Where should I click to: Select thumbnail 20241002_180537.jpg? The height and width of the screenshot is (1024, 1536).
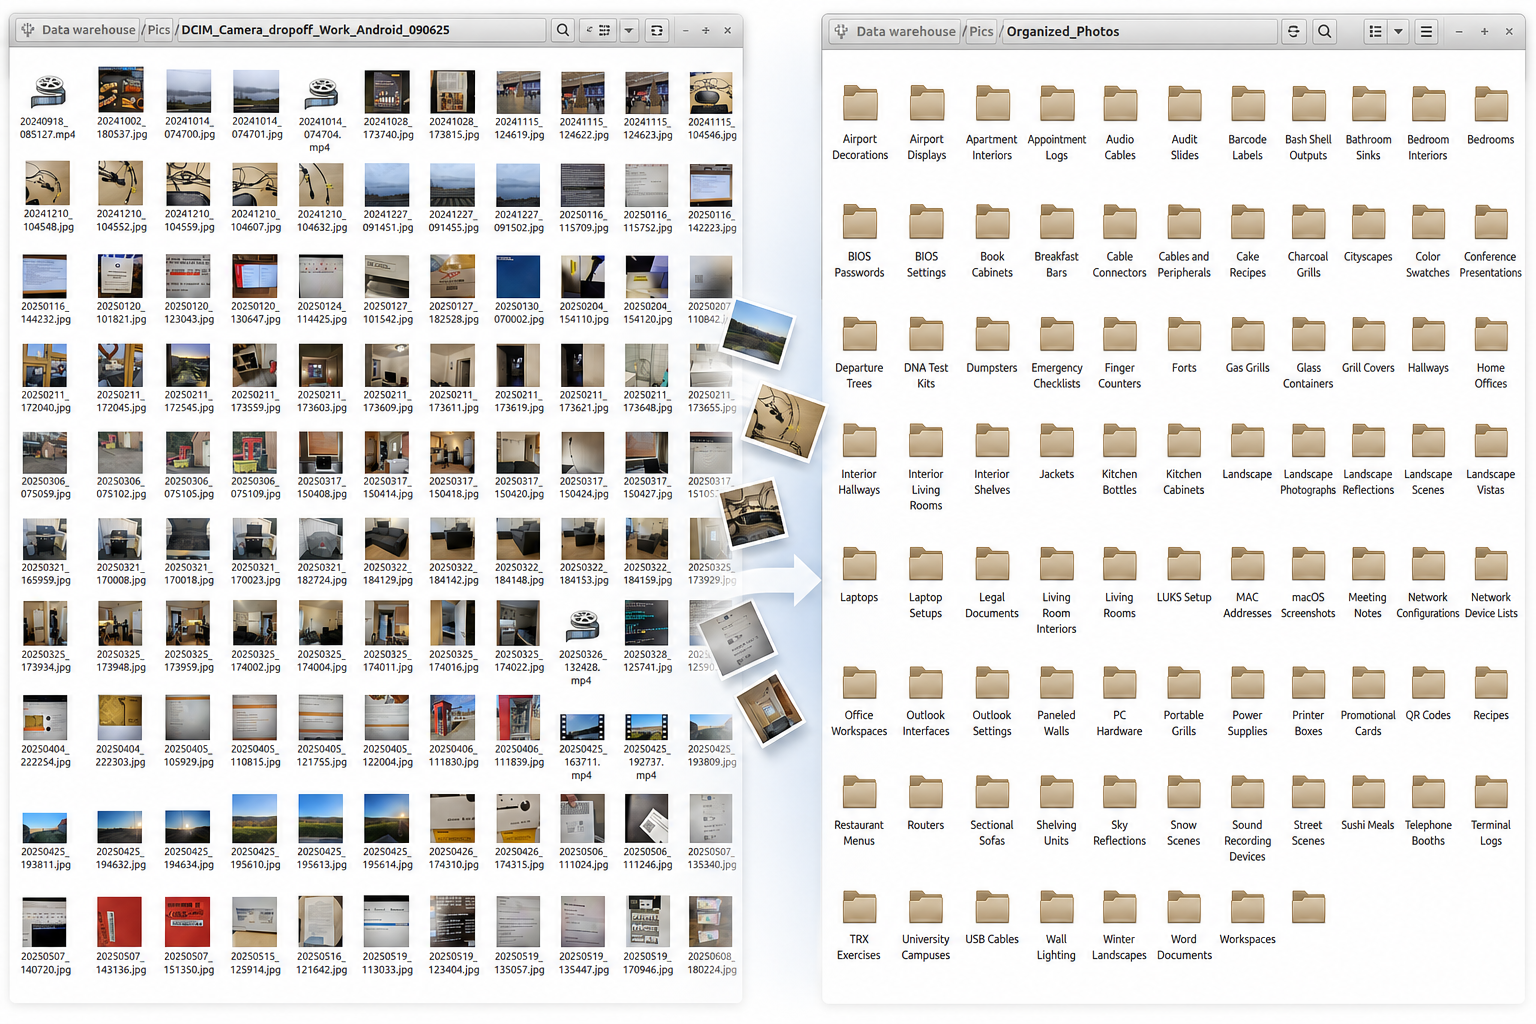pyautogui.click(x=121, y=90)
